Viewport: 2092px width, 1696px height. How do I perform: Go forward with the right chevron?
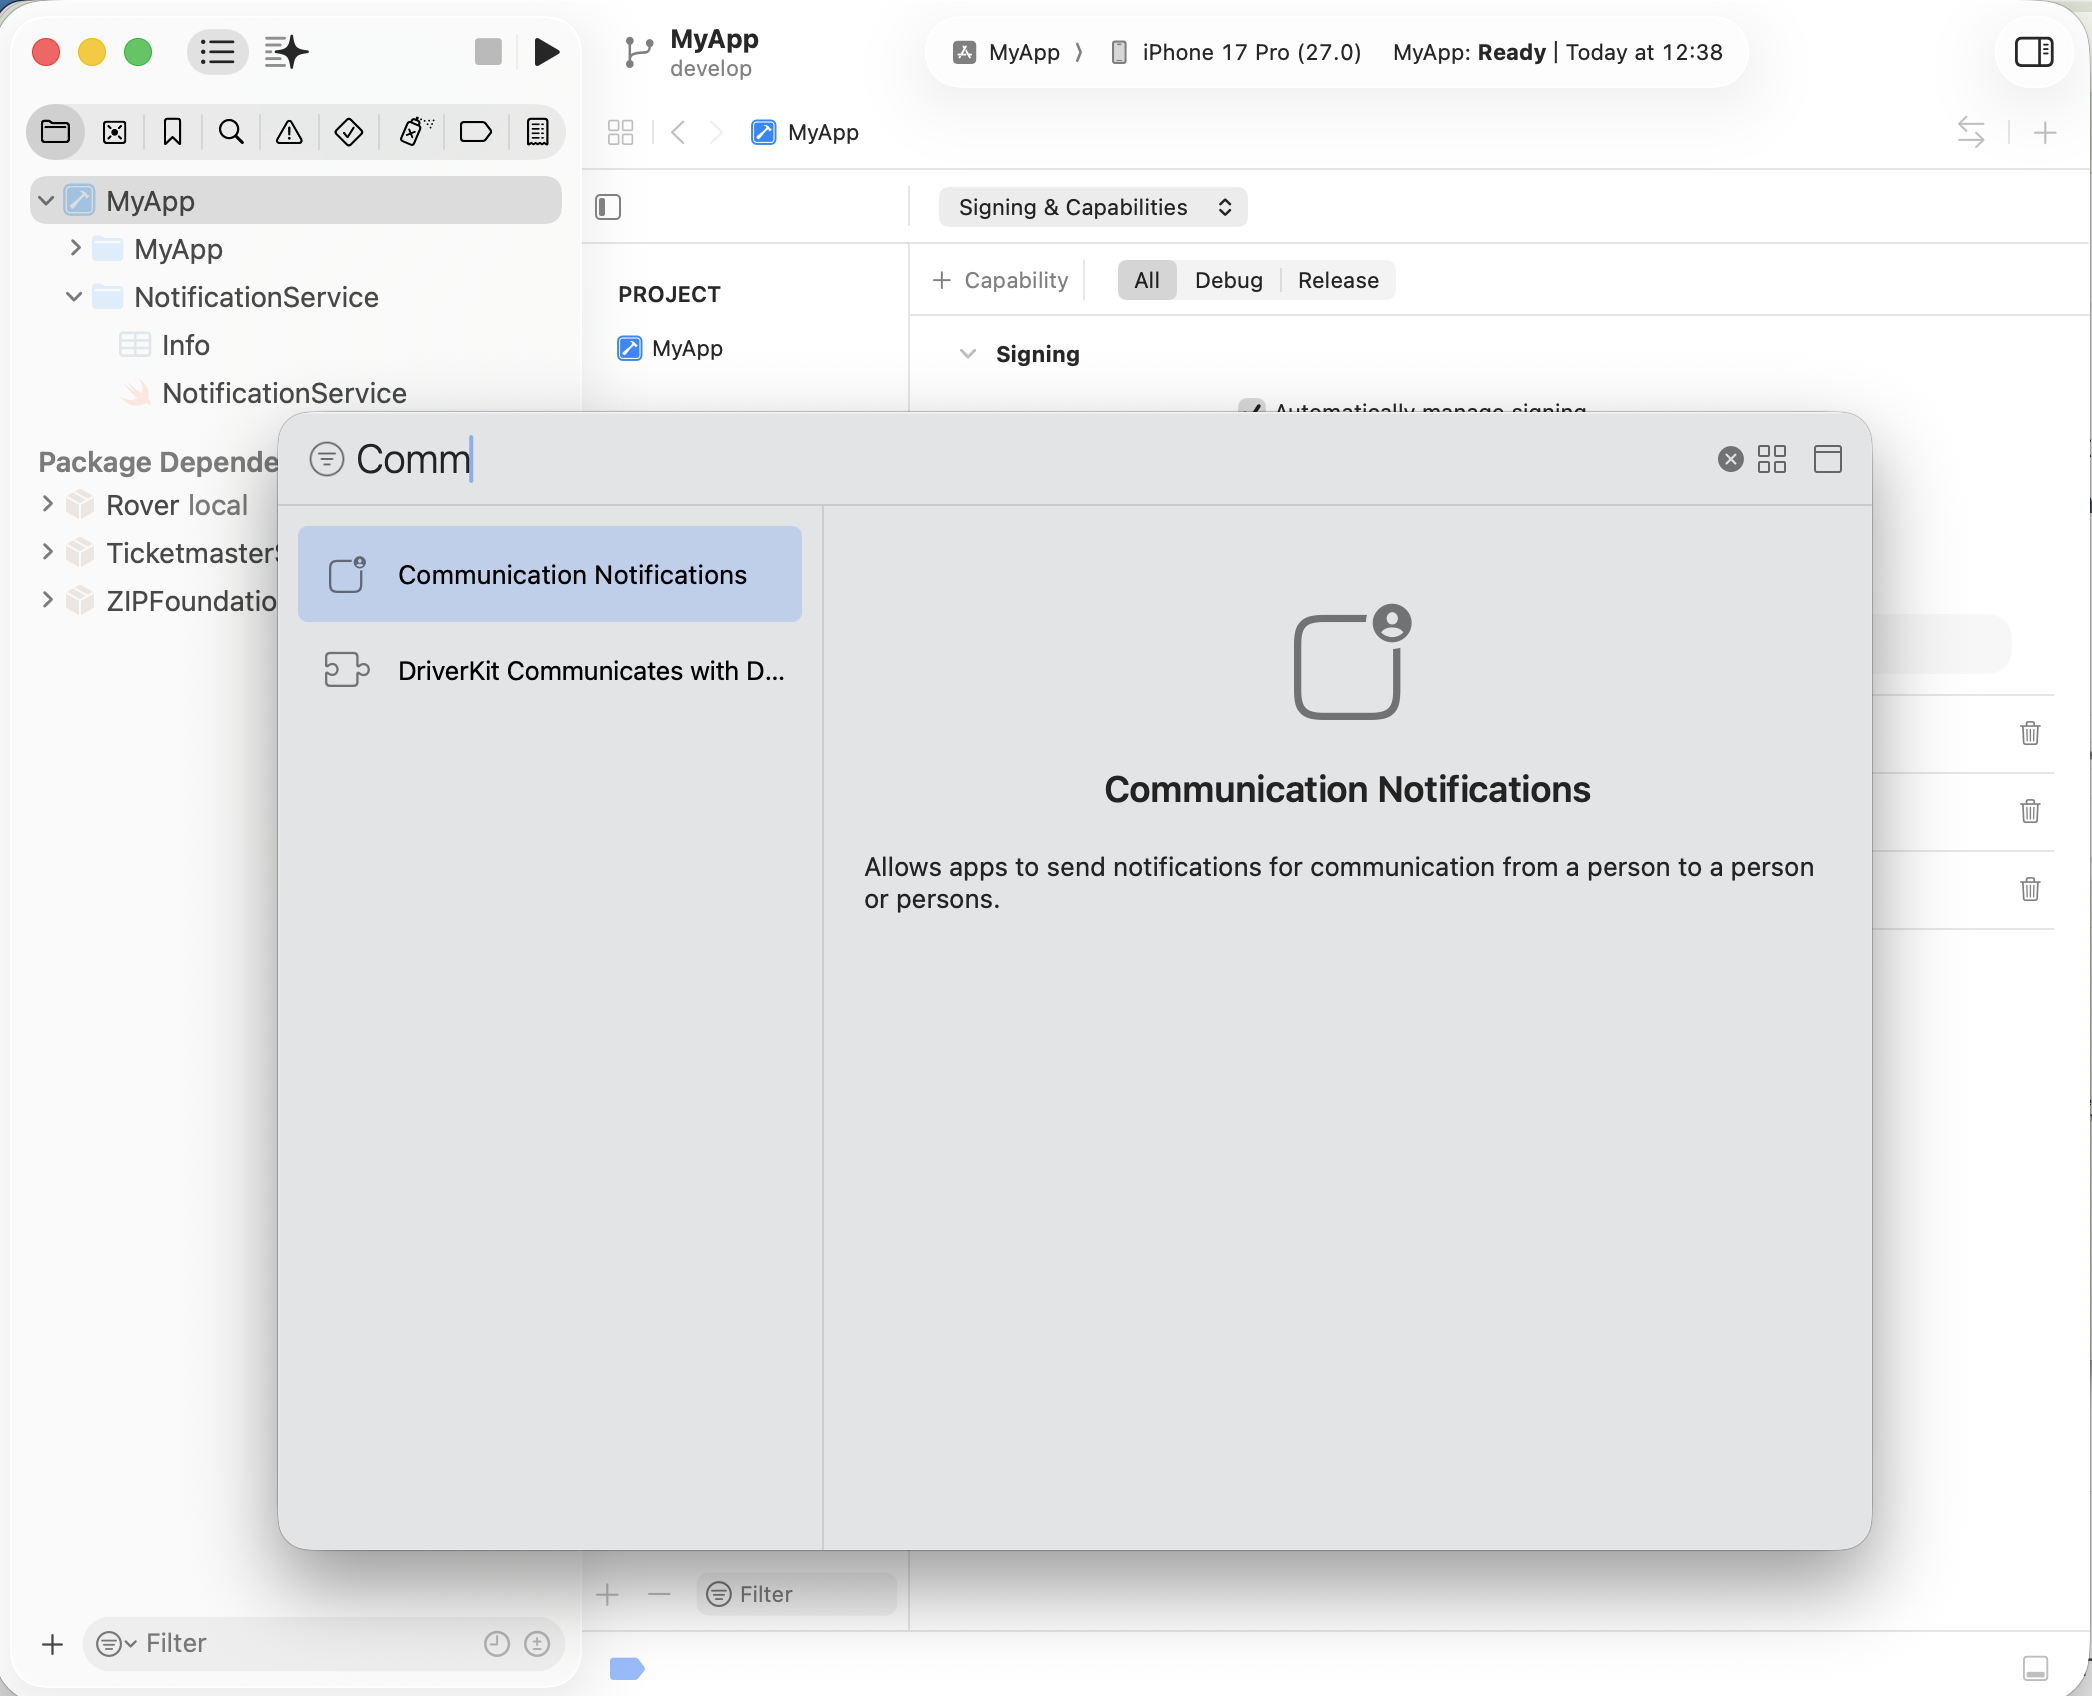(716, 132)
